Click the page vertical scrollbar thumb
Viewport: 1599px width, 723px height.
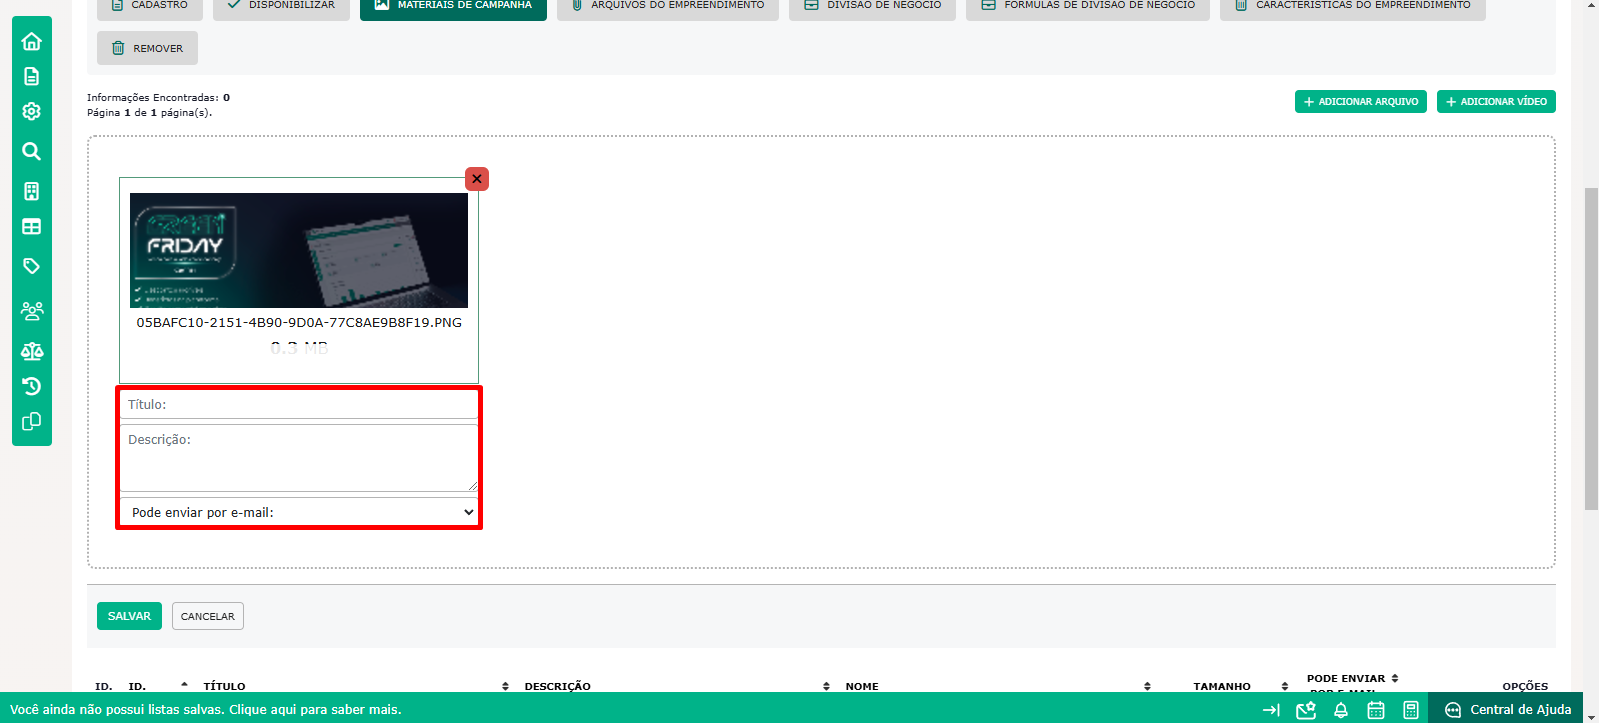1591,348
